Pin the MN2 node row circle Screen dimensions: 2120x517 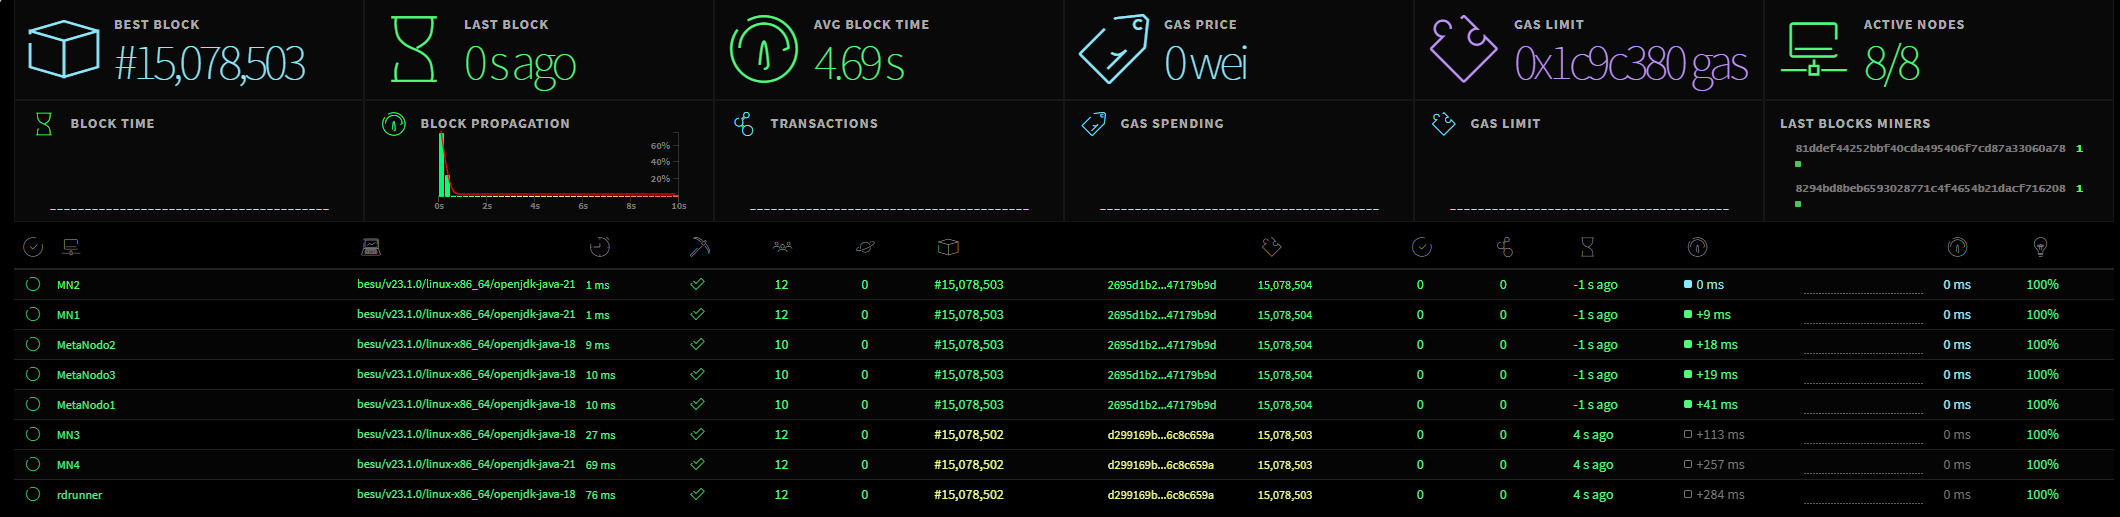pos(33,284)
